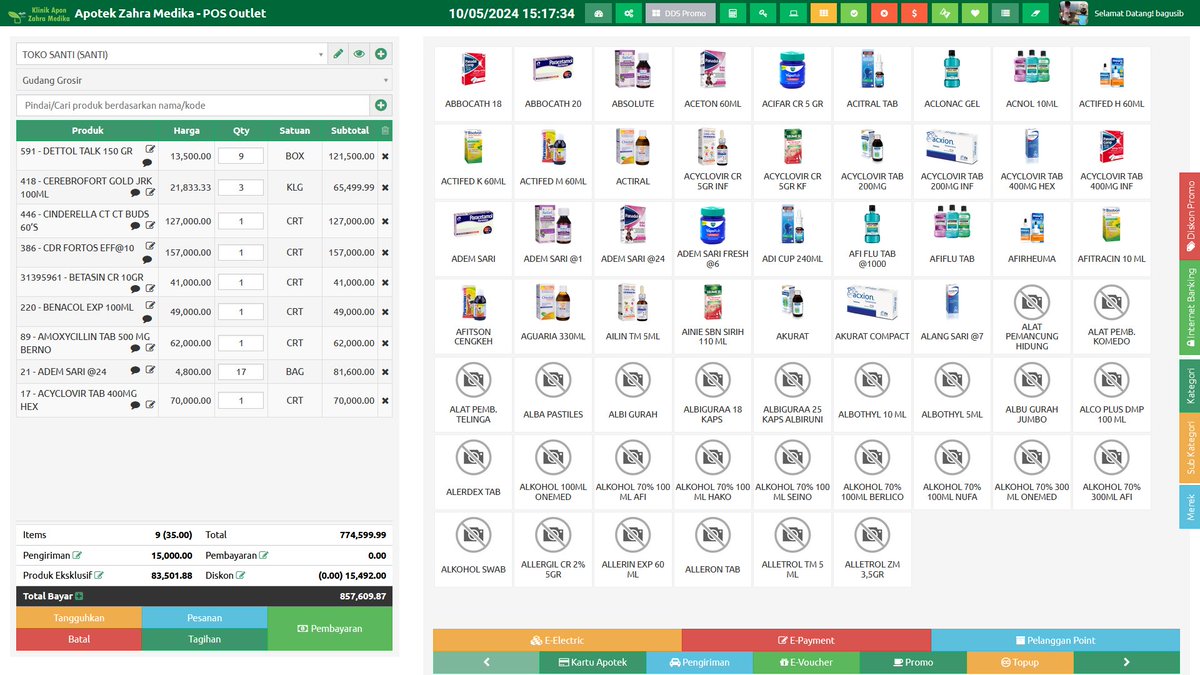Edit customer with the pencil icon
This screenshot has height=675, width=1200.
click(338, 54)
